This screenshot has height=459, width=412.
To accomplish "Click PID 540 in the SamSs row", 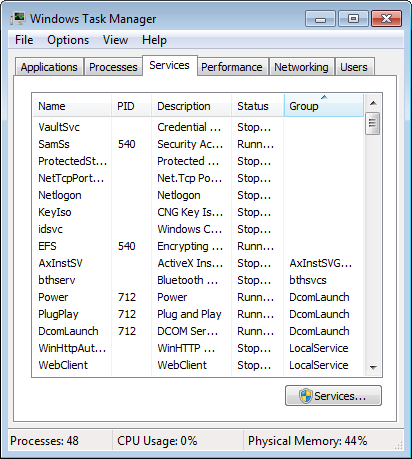I will coord(127,144).
